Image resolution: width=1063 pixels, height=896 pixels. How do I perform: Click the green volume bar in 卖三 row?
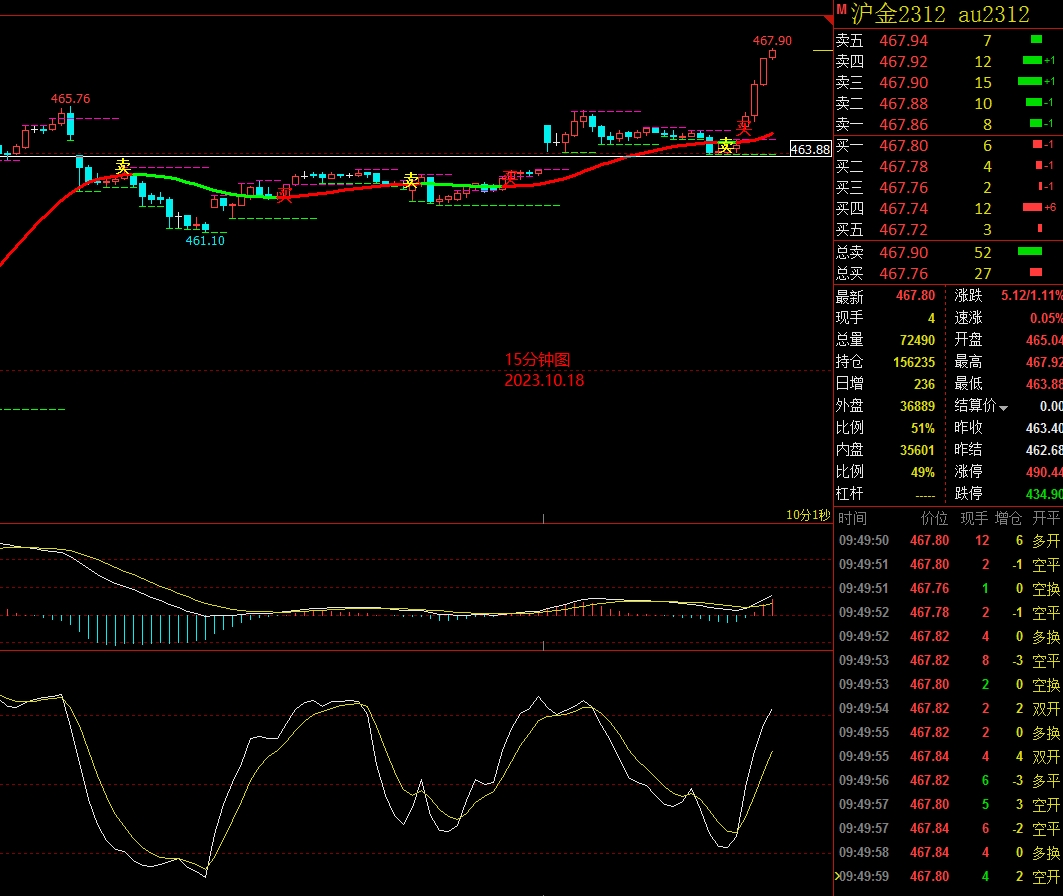point(1029,82)
